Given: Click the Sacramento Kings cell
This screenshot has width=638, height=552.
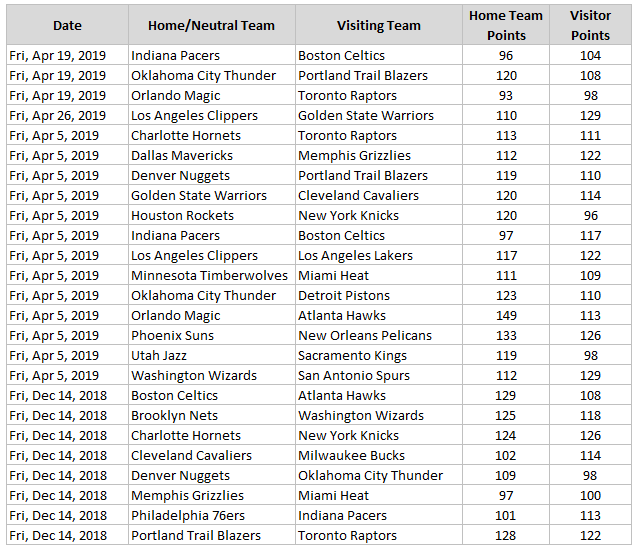Looking at the screenshot, I should point(352,356).
